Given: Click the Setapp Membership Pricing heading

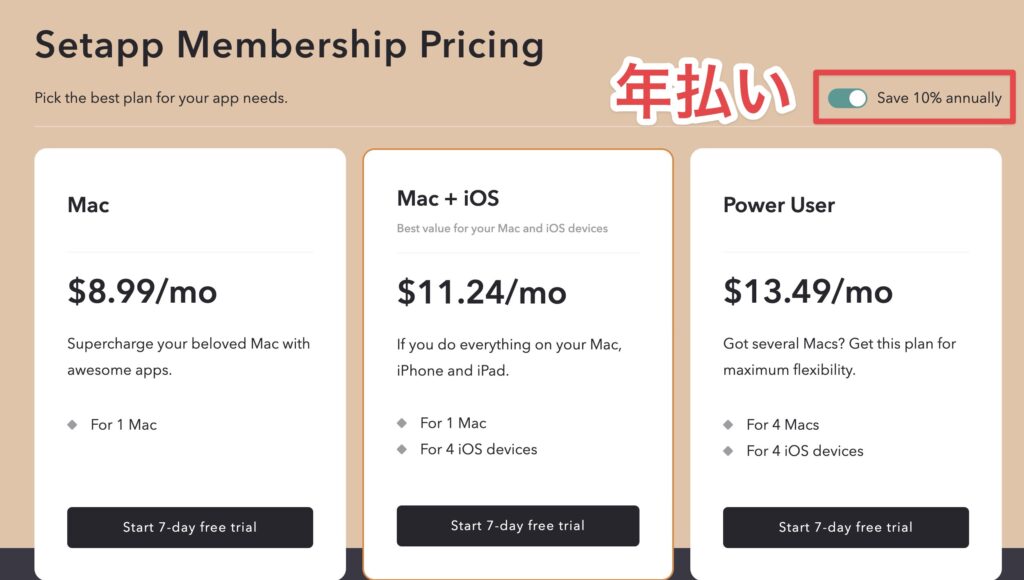Looking at the screenshot, I should click(x=289, y=46).
